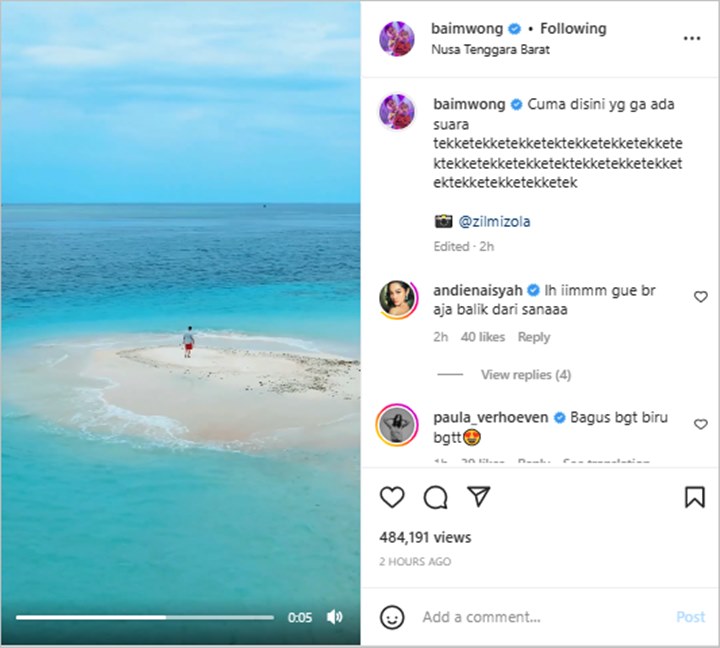Screen dimensions: 720x648
Task: Click the Post comment button
Action: click(x=690, y=617)
